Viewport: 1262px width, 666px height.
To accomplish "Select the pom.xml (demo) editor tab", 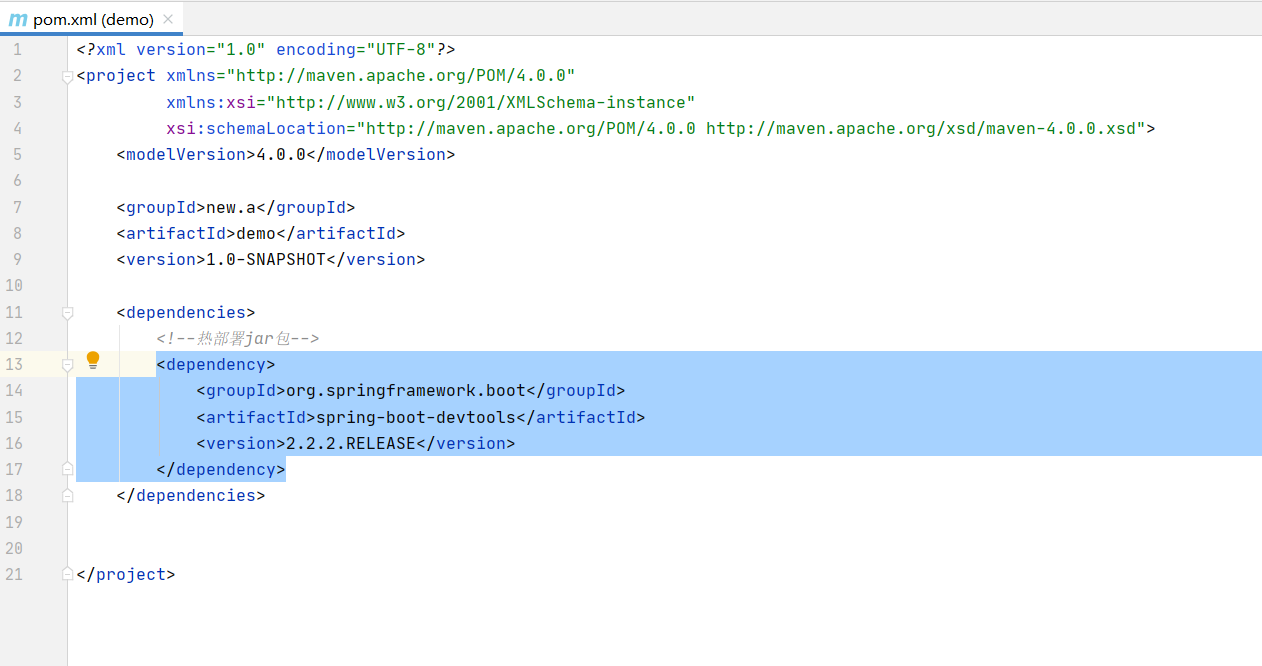I will tap(91, 19).
